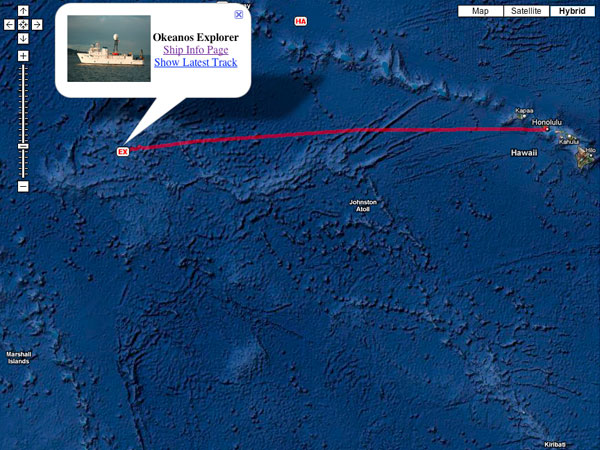This screenshot has width=600, height=450.
Task: Click Show Latest Track link
Action: pos(196,62)
